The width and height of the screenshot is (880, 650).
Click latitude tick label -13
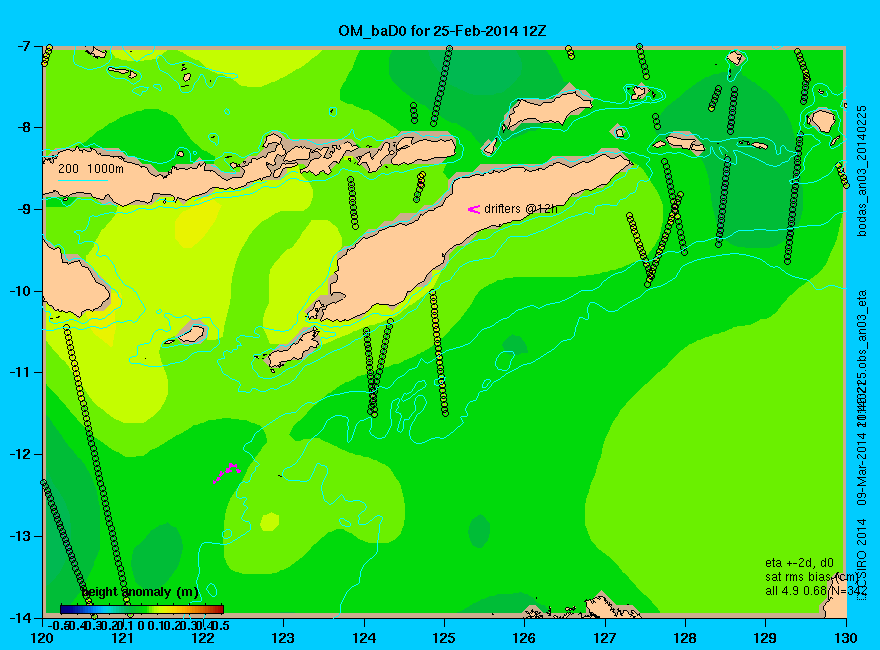(x=21, y=536)
